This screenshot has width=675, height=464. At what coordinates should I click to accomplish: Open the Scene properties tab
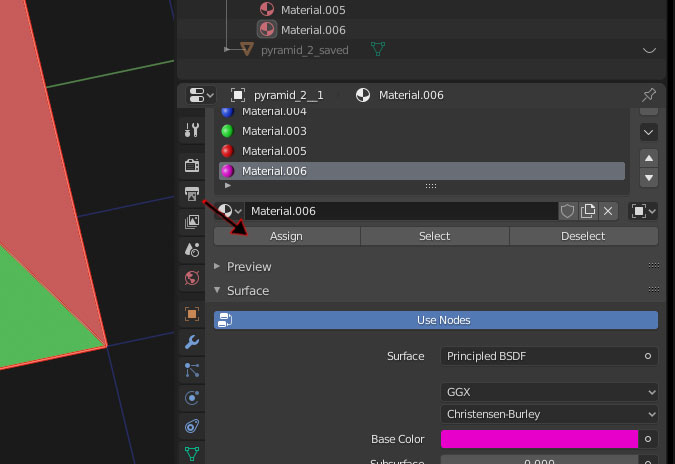pyautogui.click(x=192, y=250)
